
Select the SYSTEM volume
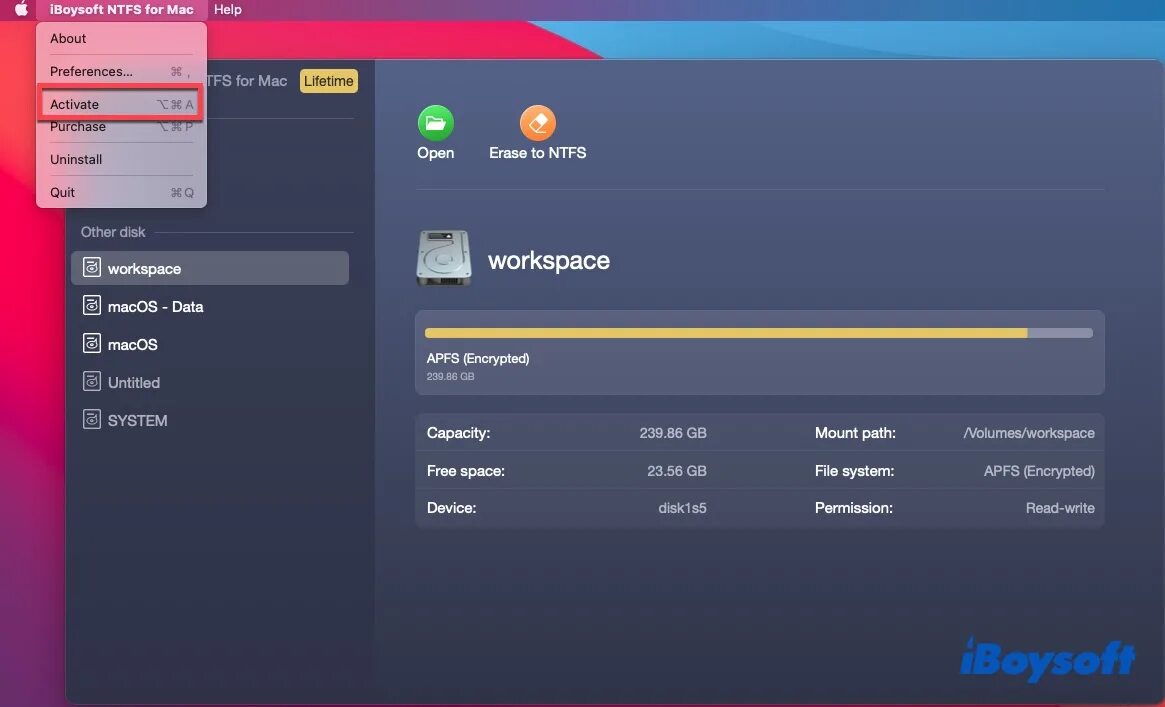tap(210, 420)
